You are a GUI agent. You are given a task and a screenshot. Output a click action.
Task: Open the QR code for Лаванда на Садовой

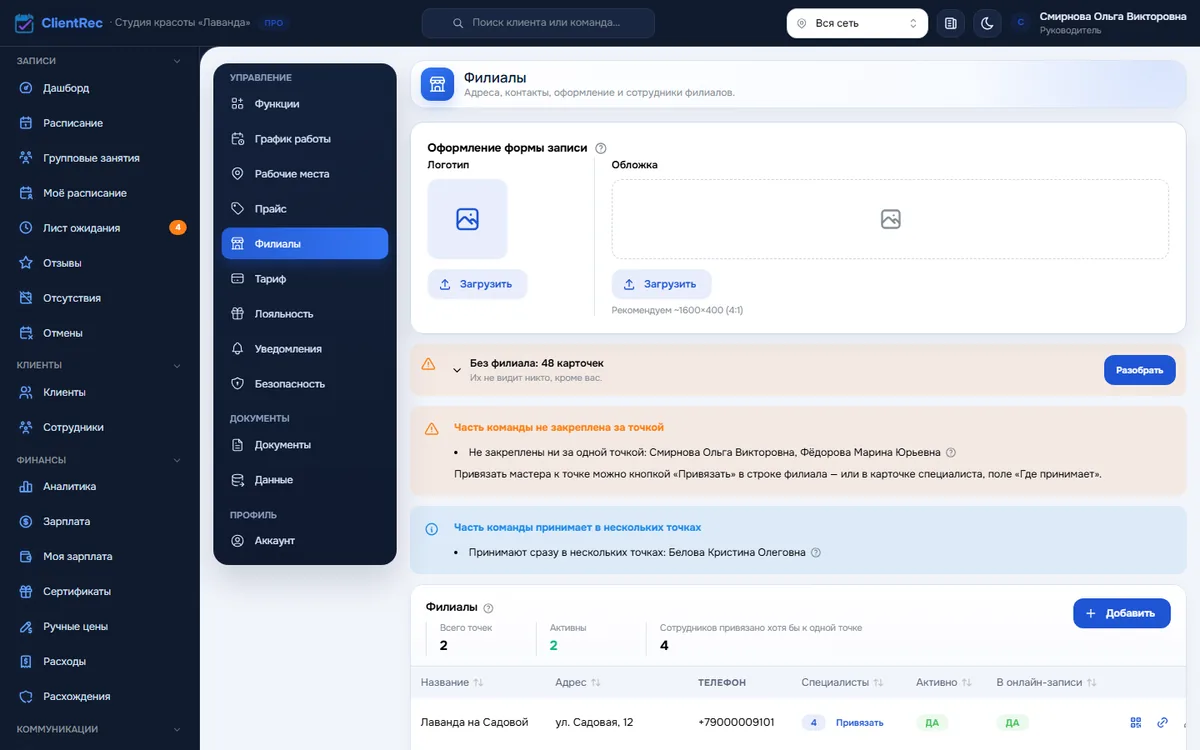pyautogui.click(x=1135, y=722)
